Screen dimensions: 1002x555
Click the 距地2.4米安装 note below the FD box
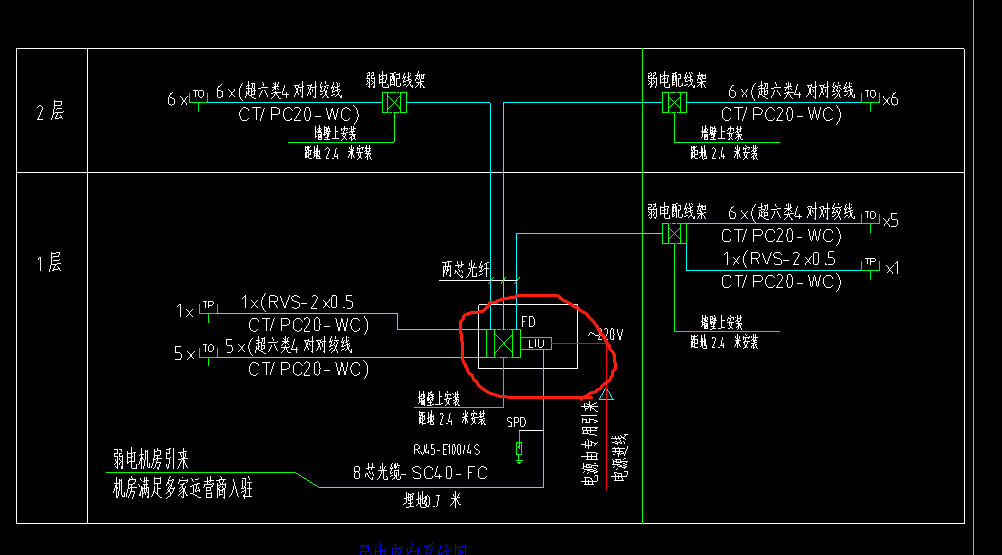pyautogui.click(x=452, y=419)
